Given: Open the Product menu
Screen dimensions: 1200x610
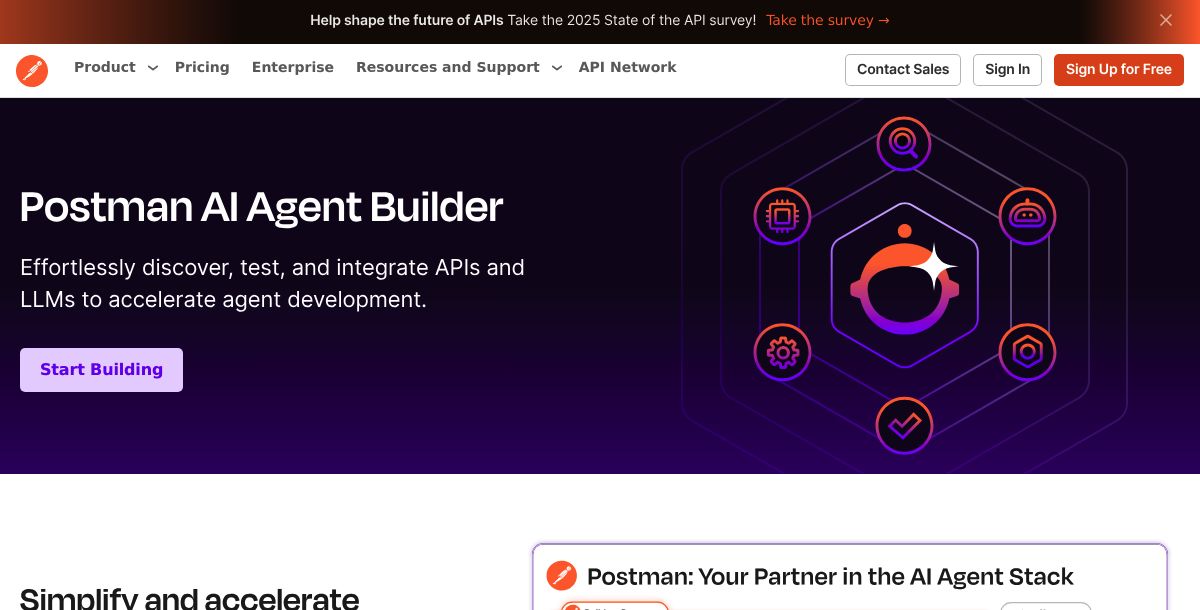Looking at the screenshot, I should pos(105,67).
